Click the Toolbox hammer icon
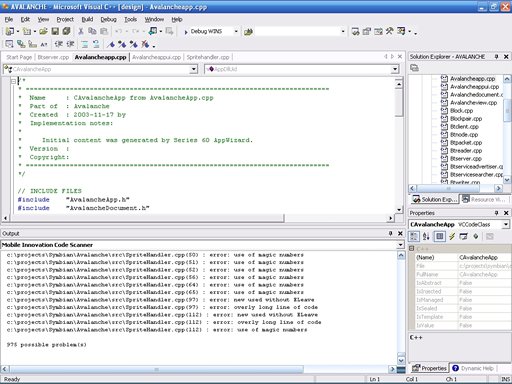 [x=389, y=31]
